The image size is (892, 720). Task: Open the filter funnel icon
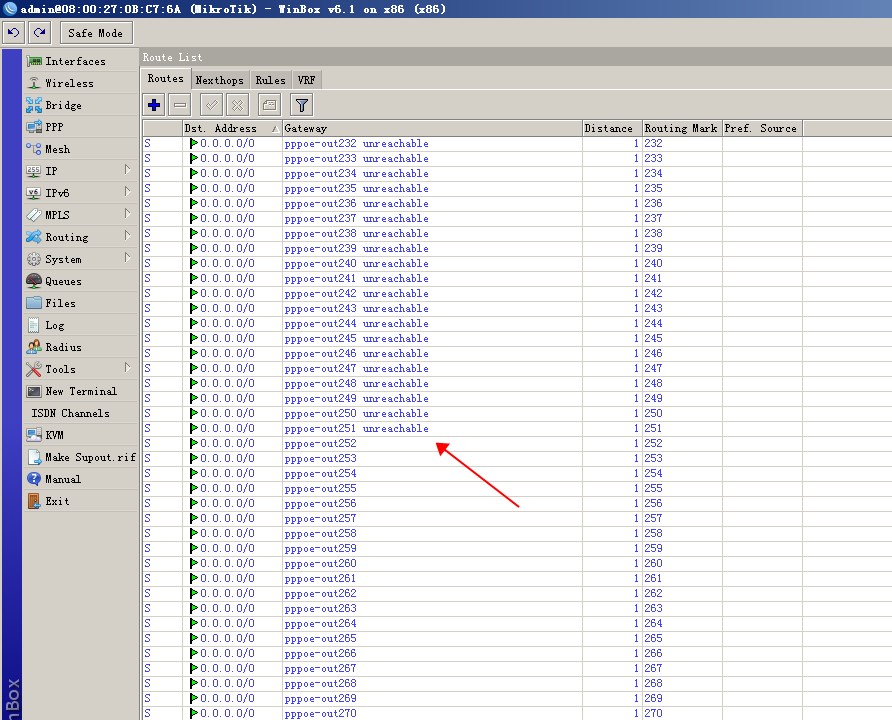pyautogui.click(x=302, y=104)
